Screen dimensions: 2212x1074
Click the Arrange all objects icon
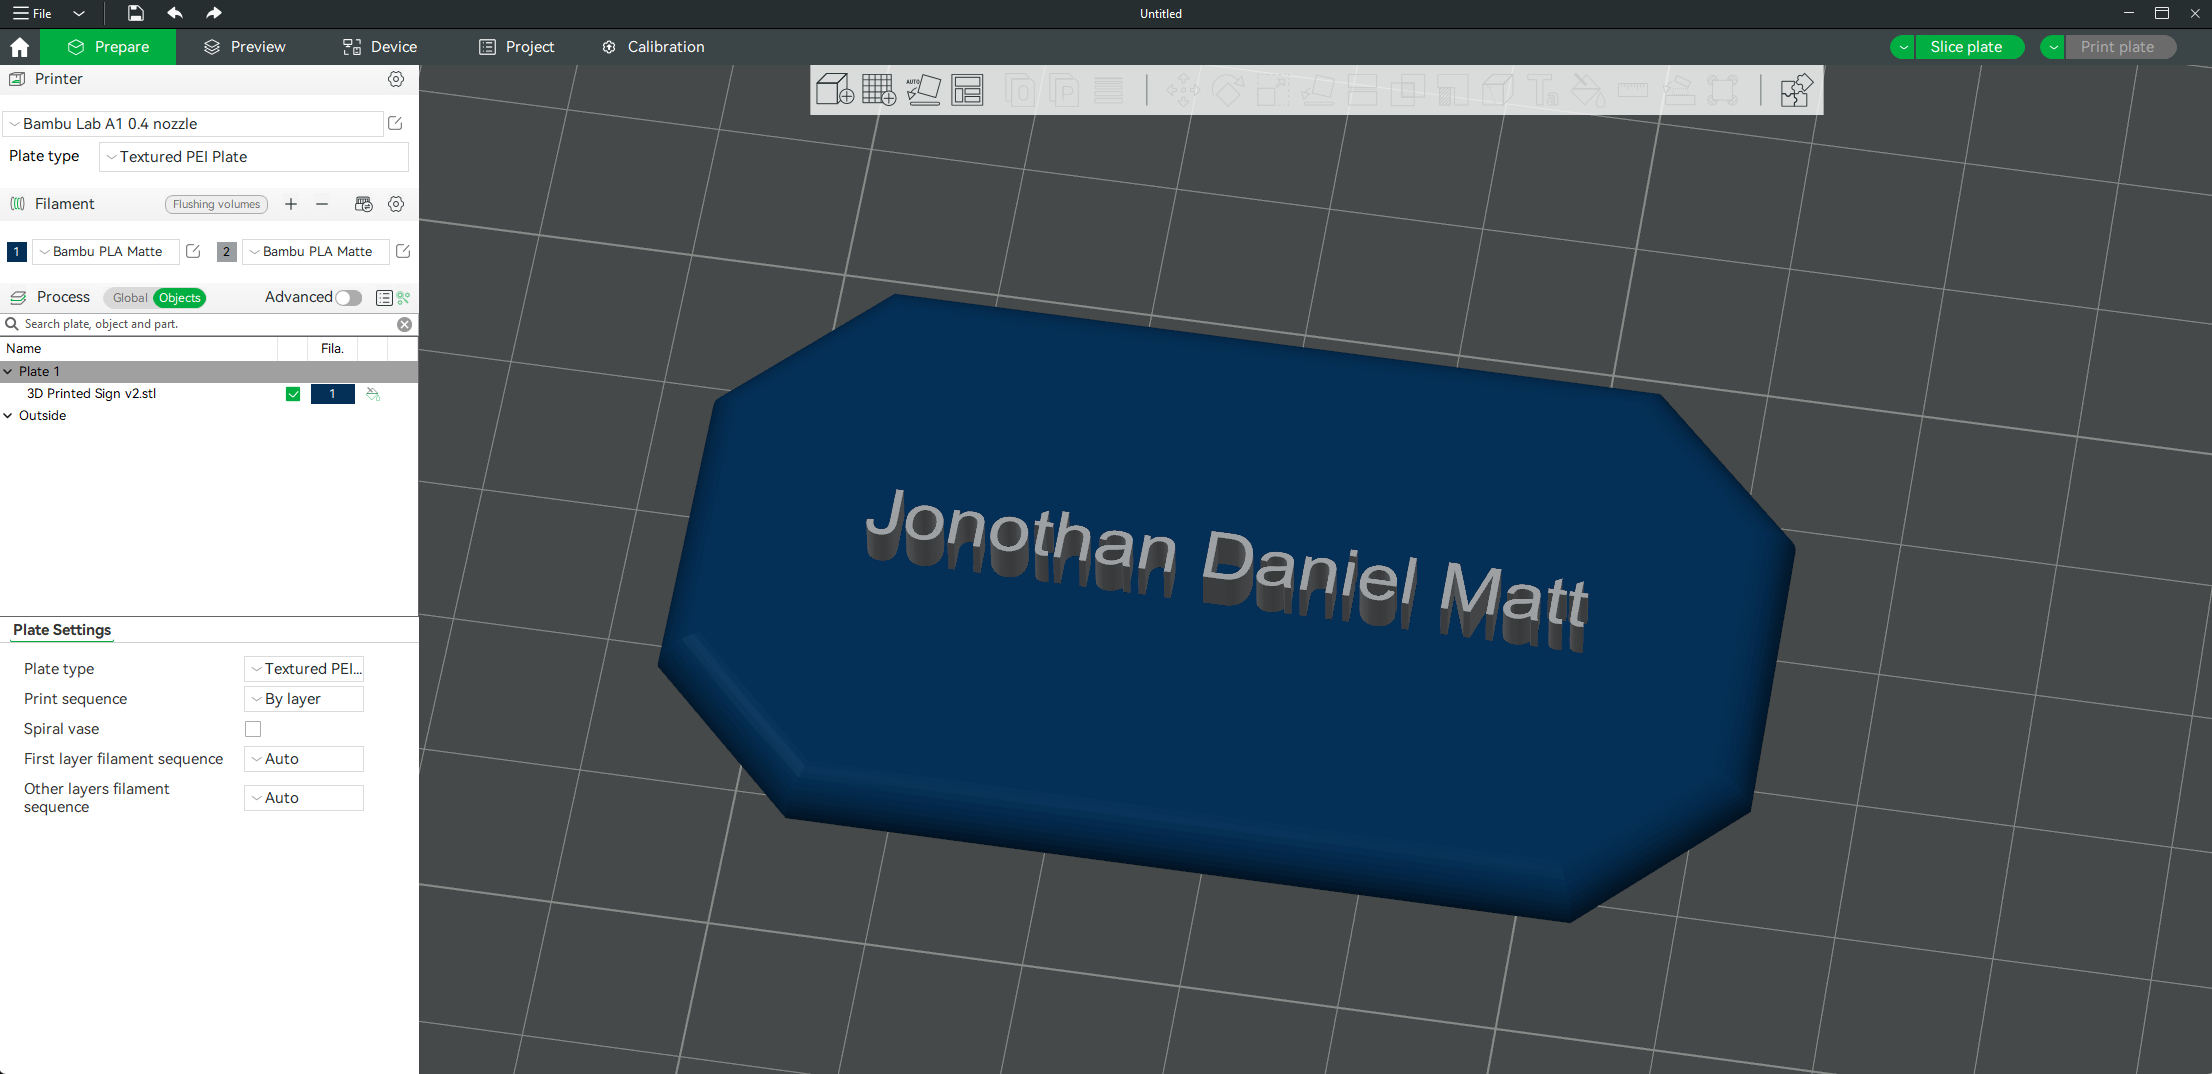coord(967,90)
